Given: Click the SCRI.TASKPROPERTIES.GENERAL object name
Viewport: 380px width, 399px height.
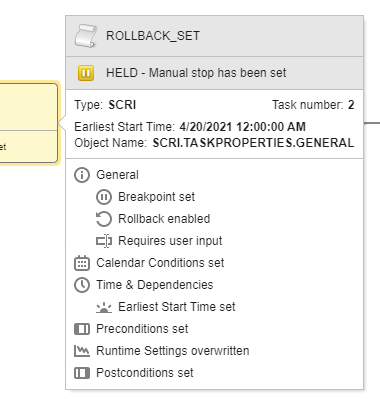Looking at the screenshot, I should [x=253, y=143].
